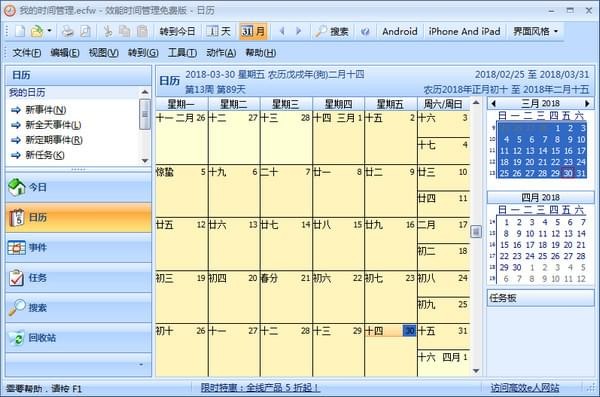
Task: Select April 1 cell labeled 十六
Action: 443,363
